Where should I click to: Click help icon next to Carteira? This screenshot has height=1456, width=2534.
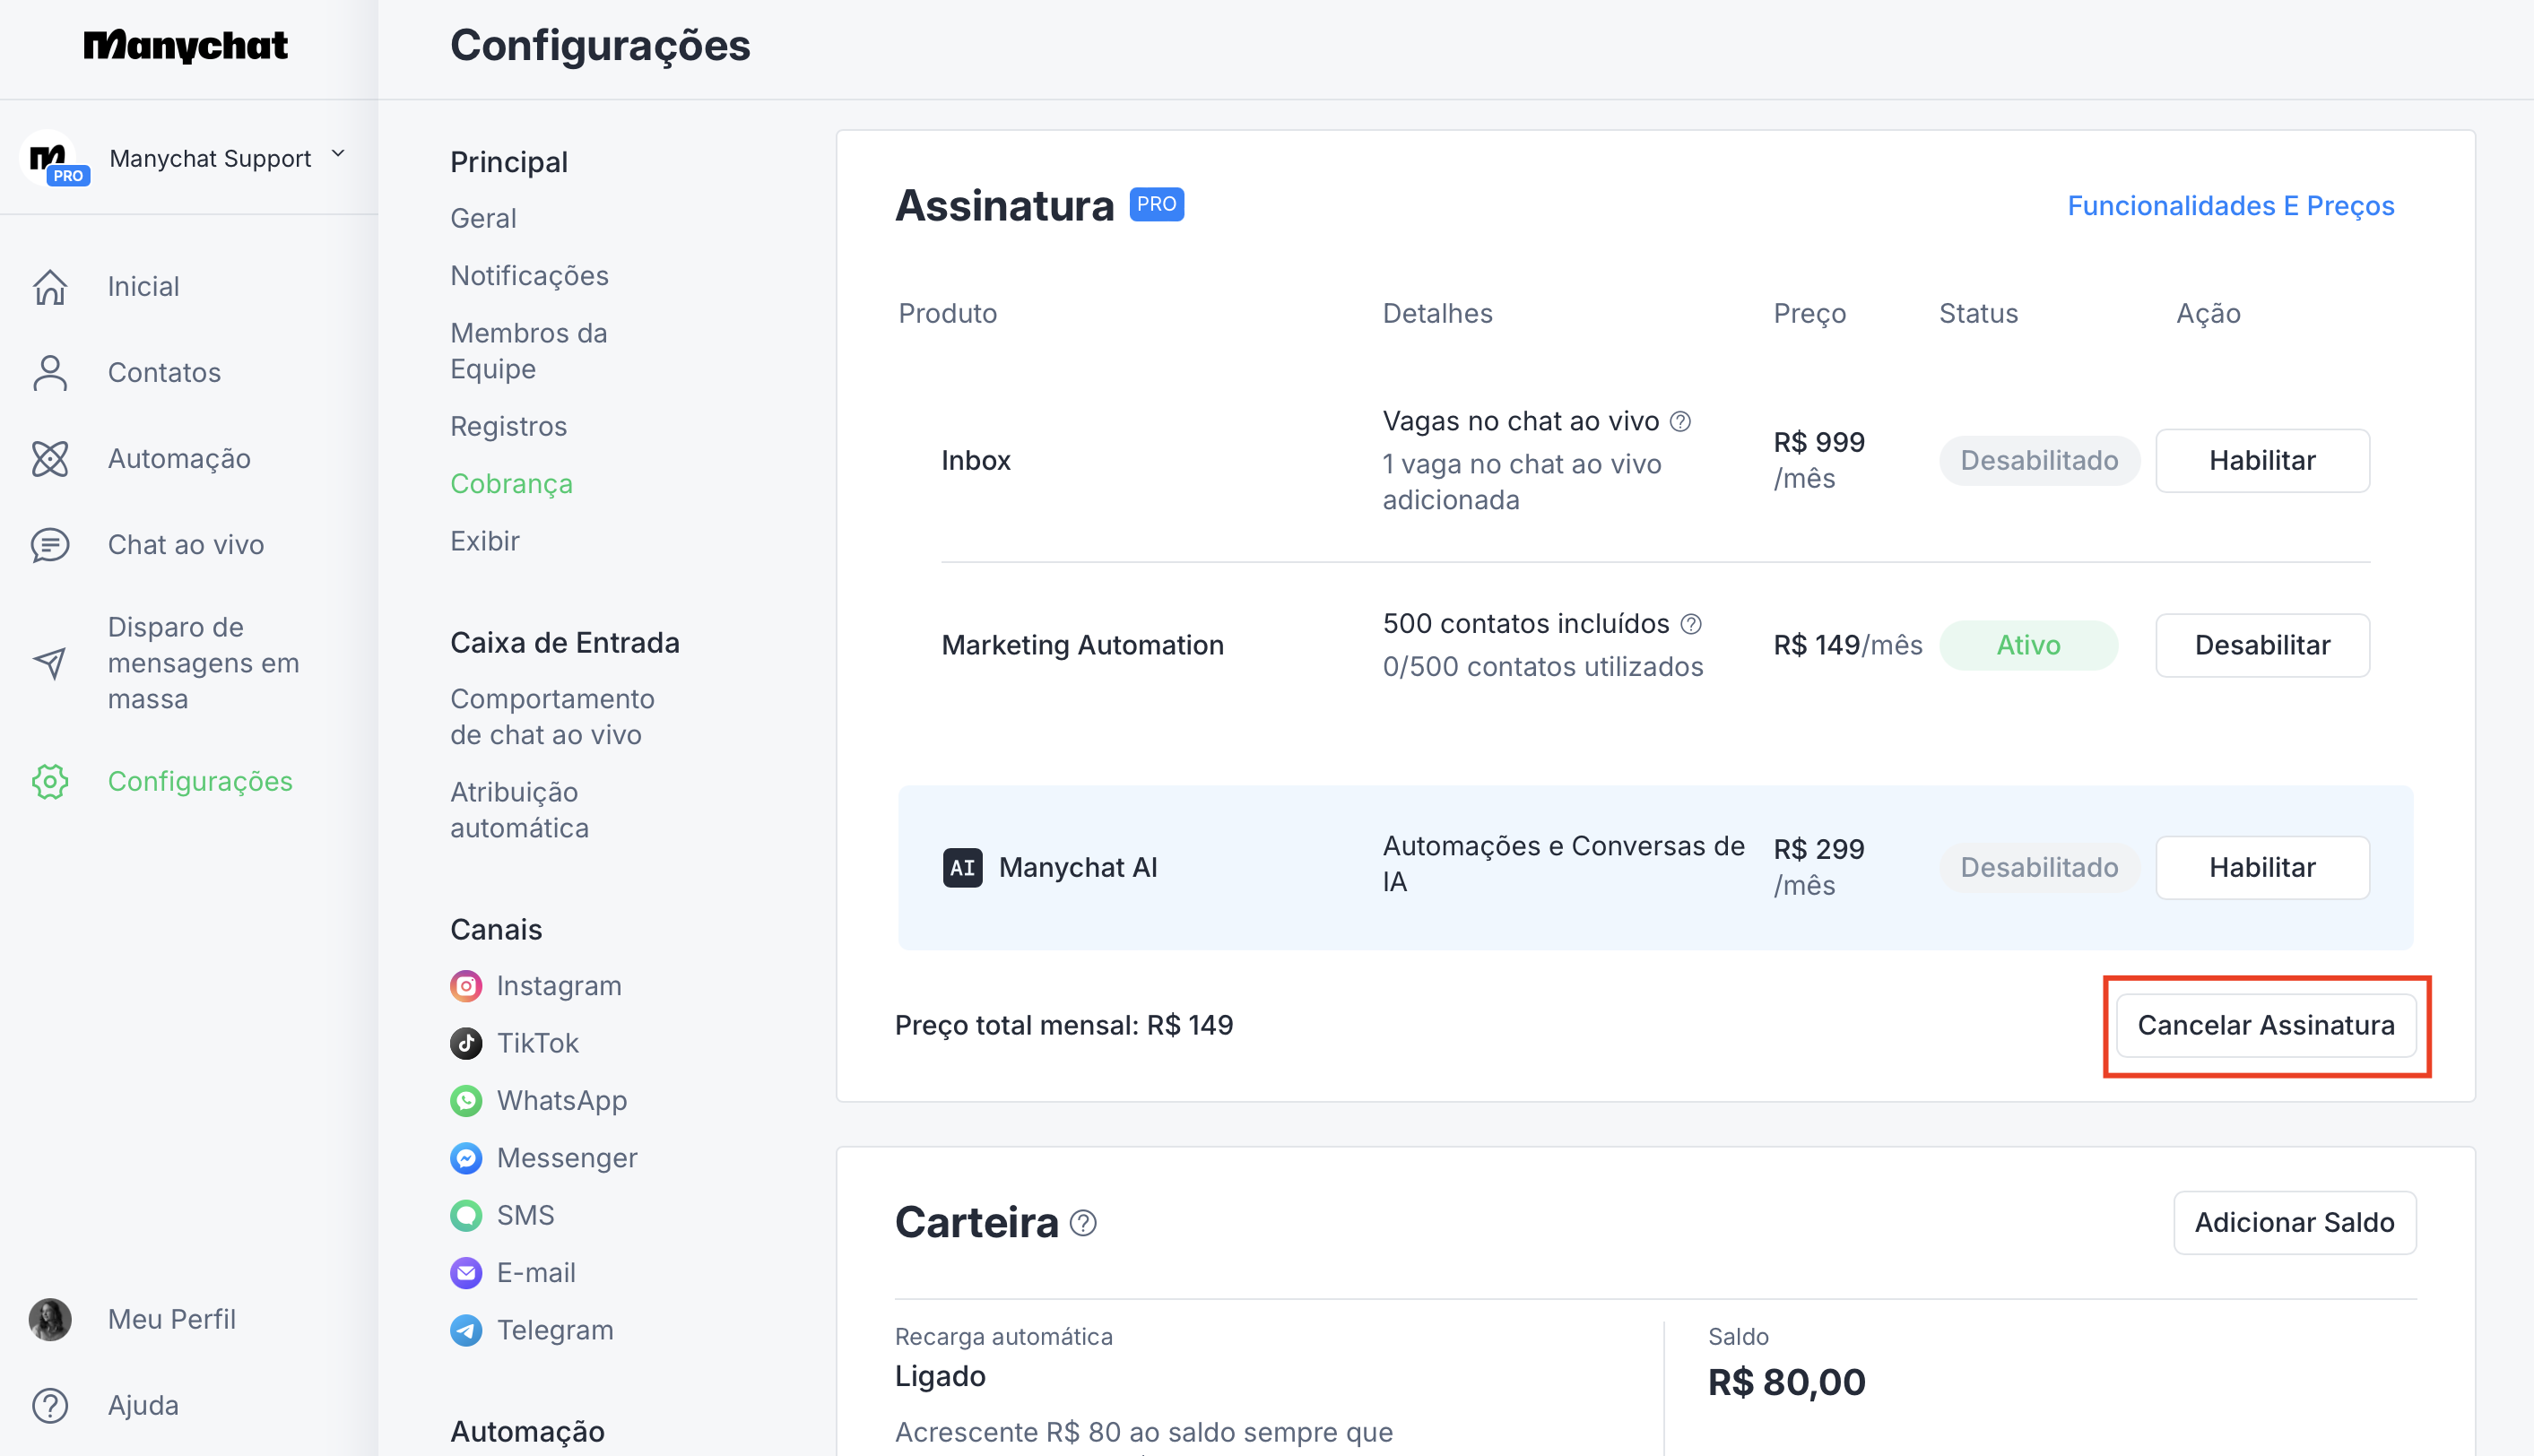point(1084,1223)
